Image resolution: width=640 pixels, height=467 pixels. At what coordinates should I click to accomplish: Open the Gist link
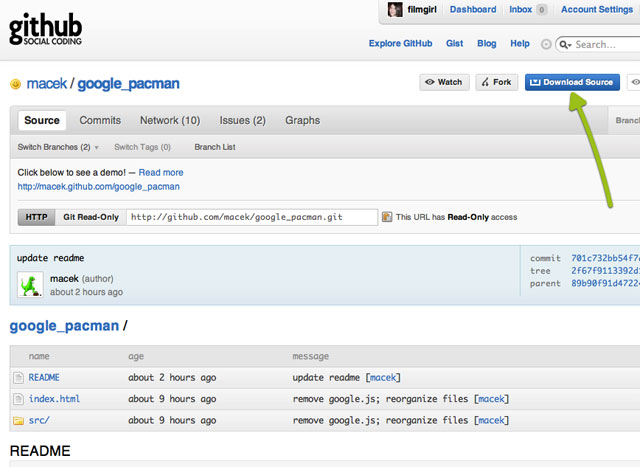[454, 44]
